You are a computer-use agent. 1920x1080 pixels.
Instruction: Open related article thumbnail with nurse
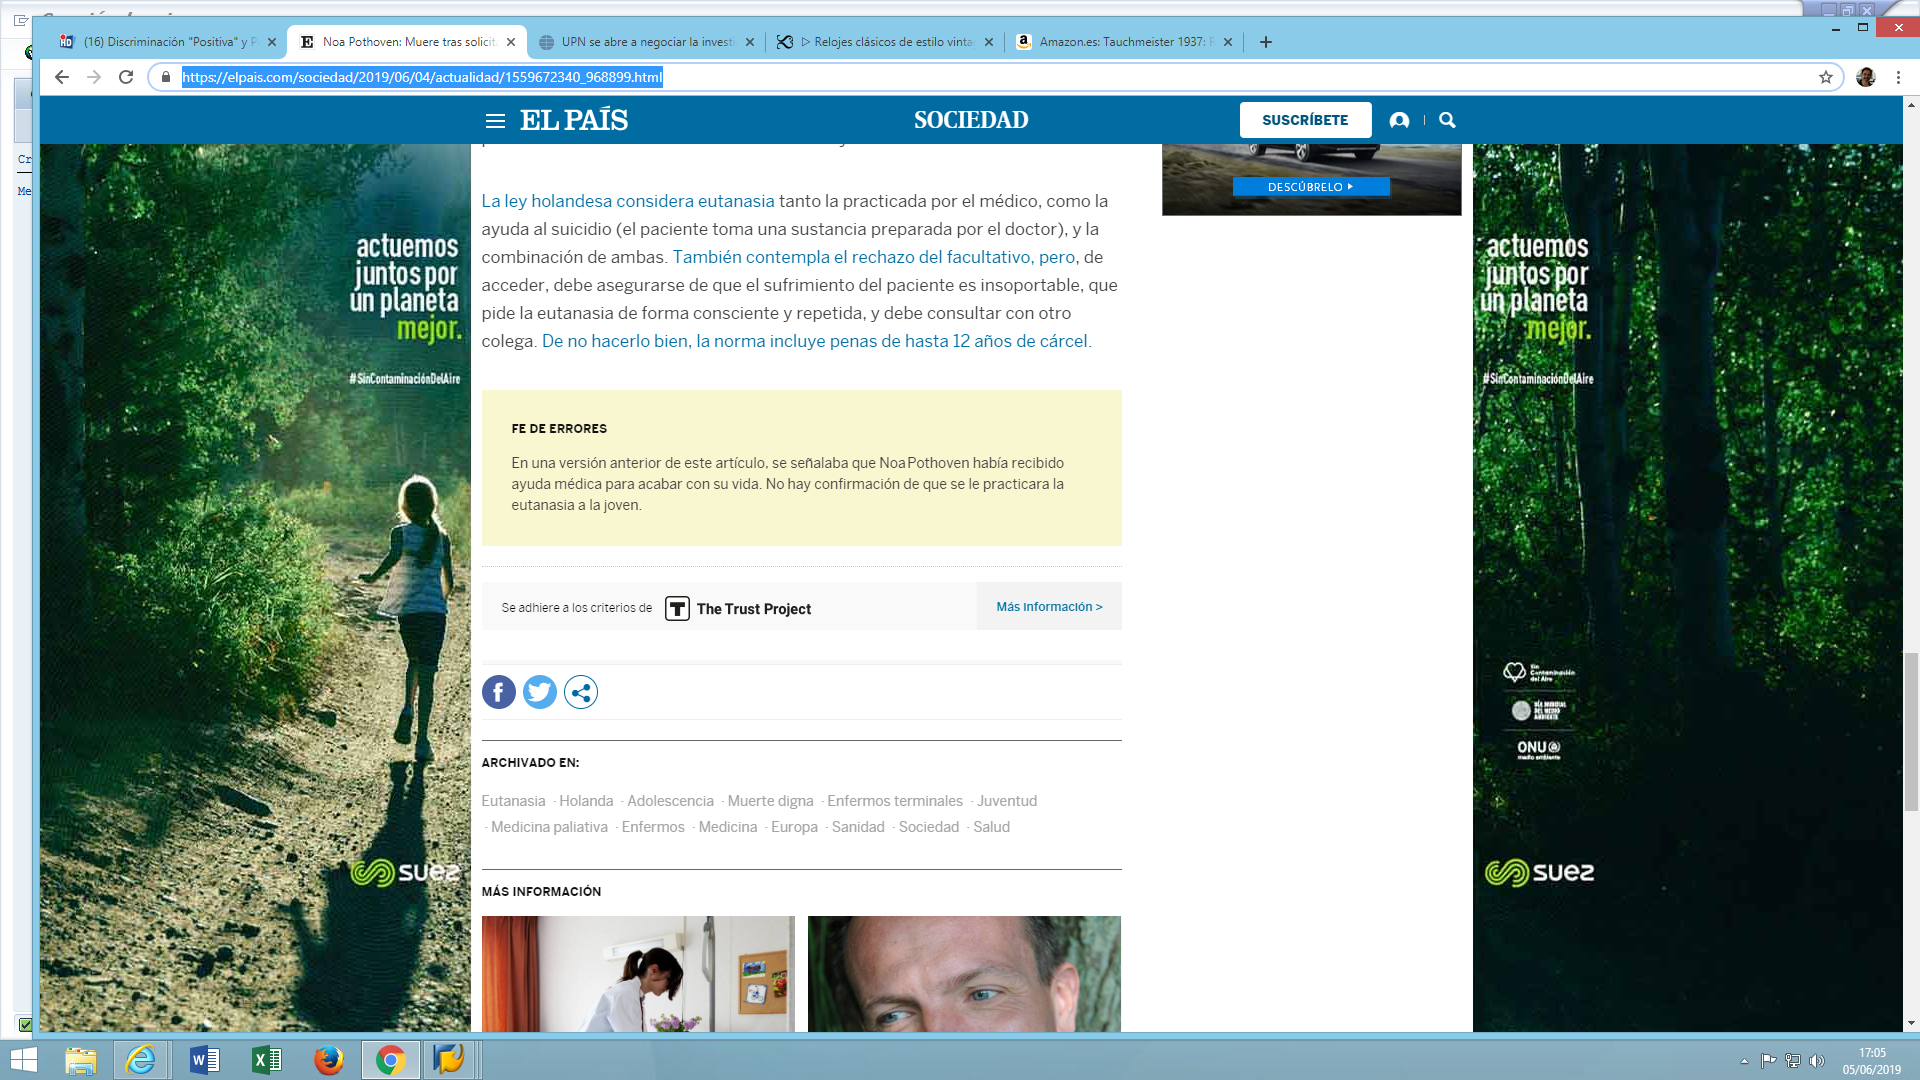[x=638, y=974]
